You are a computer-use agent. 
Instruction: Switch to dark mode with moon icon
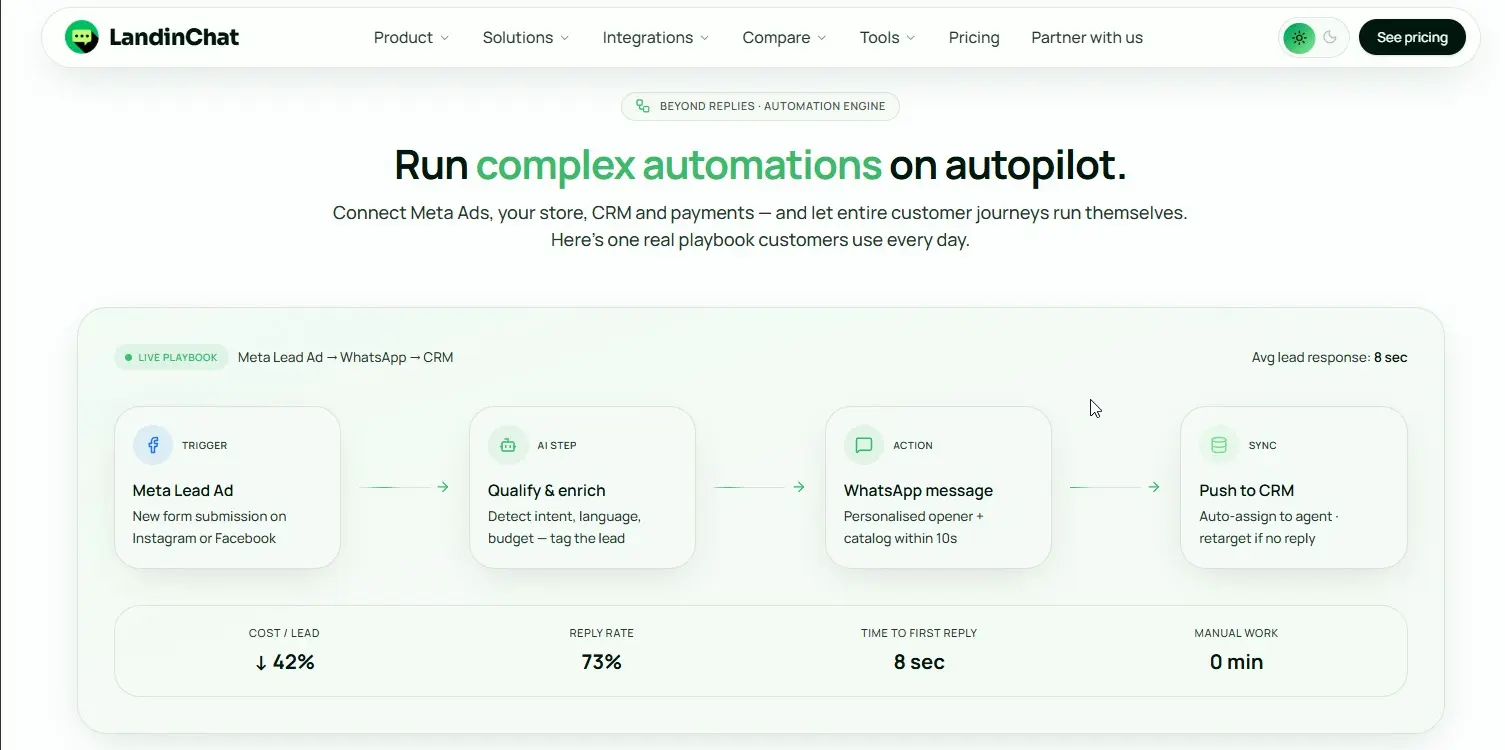click(x=1330, y=38)
